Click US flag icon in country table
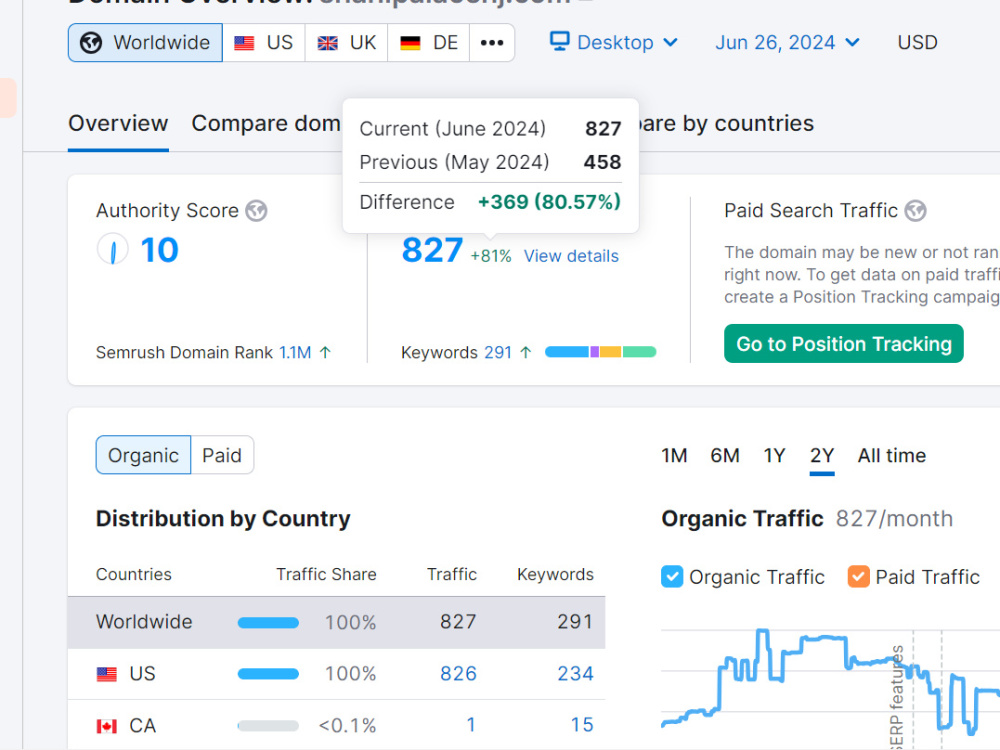The image size is (1000, 750). [x=107, y=674]
